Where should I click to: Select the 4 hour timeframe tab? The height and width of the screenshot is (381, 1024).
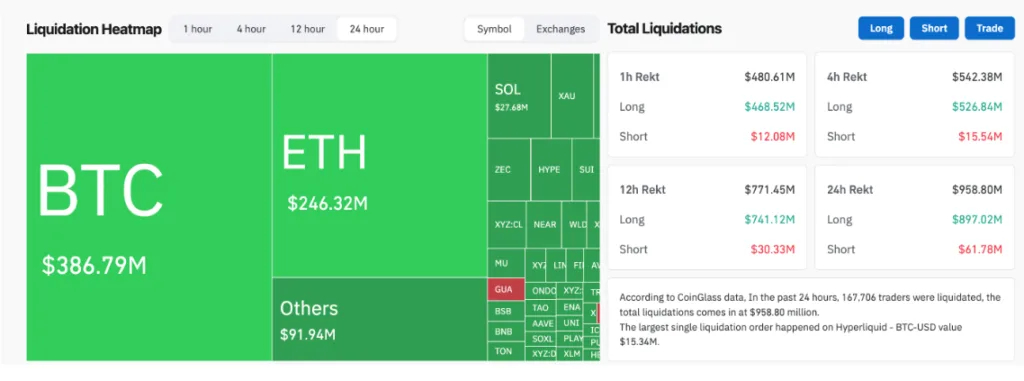251,29
